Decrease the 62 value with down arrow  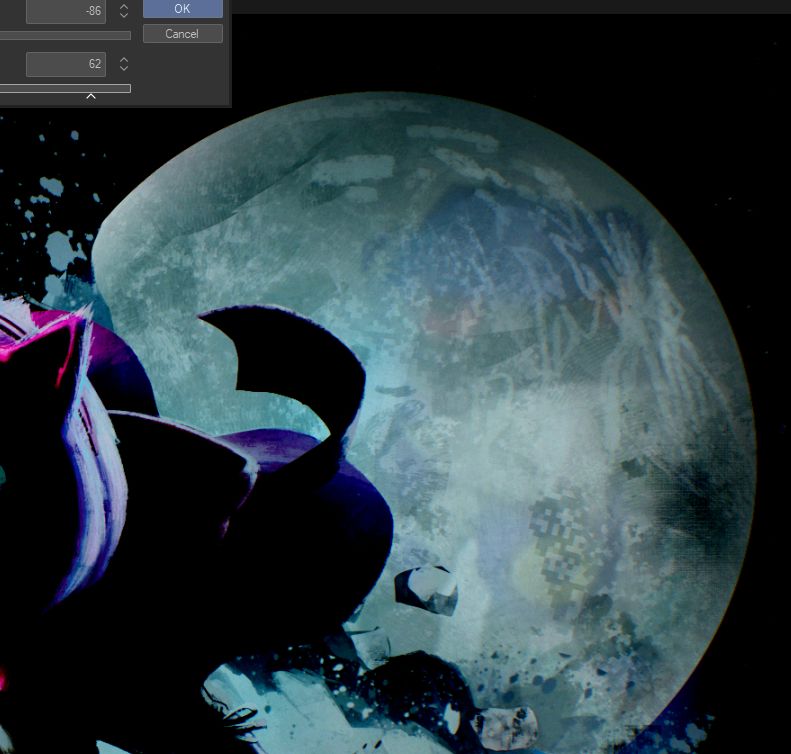124,69
